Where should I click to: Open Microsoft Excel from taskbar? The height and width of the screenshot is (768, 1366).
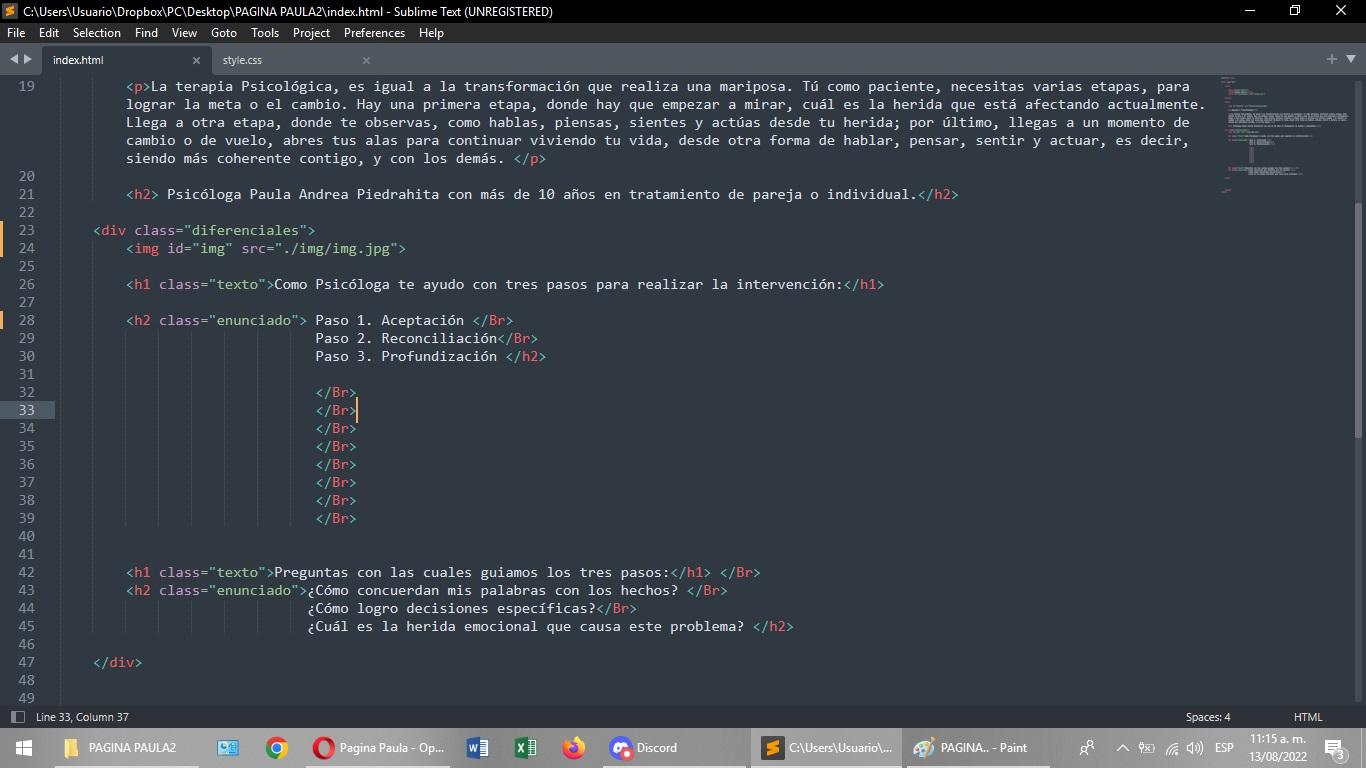(x=525, y=747)
